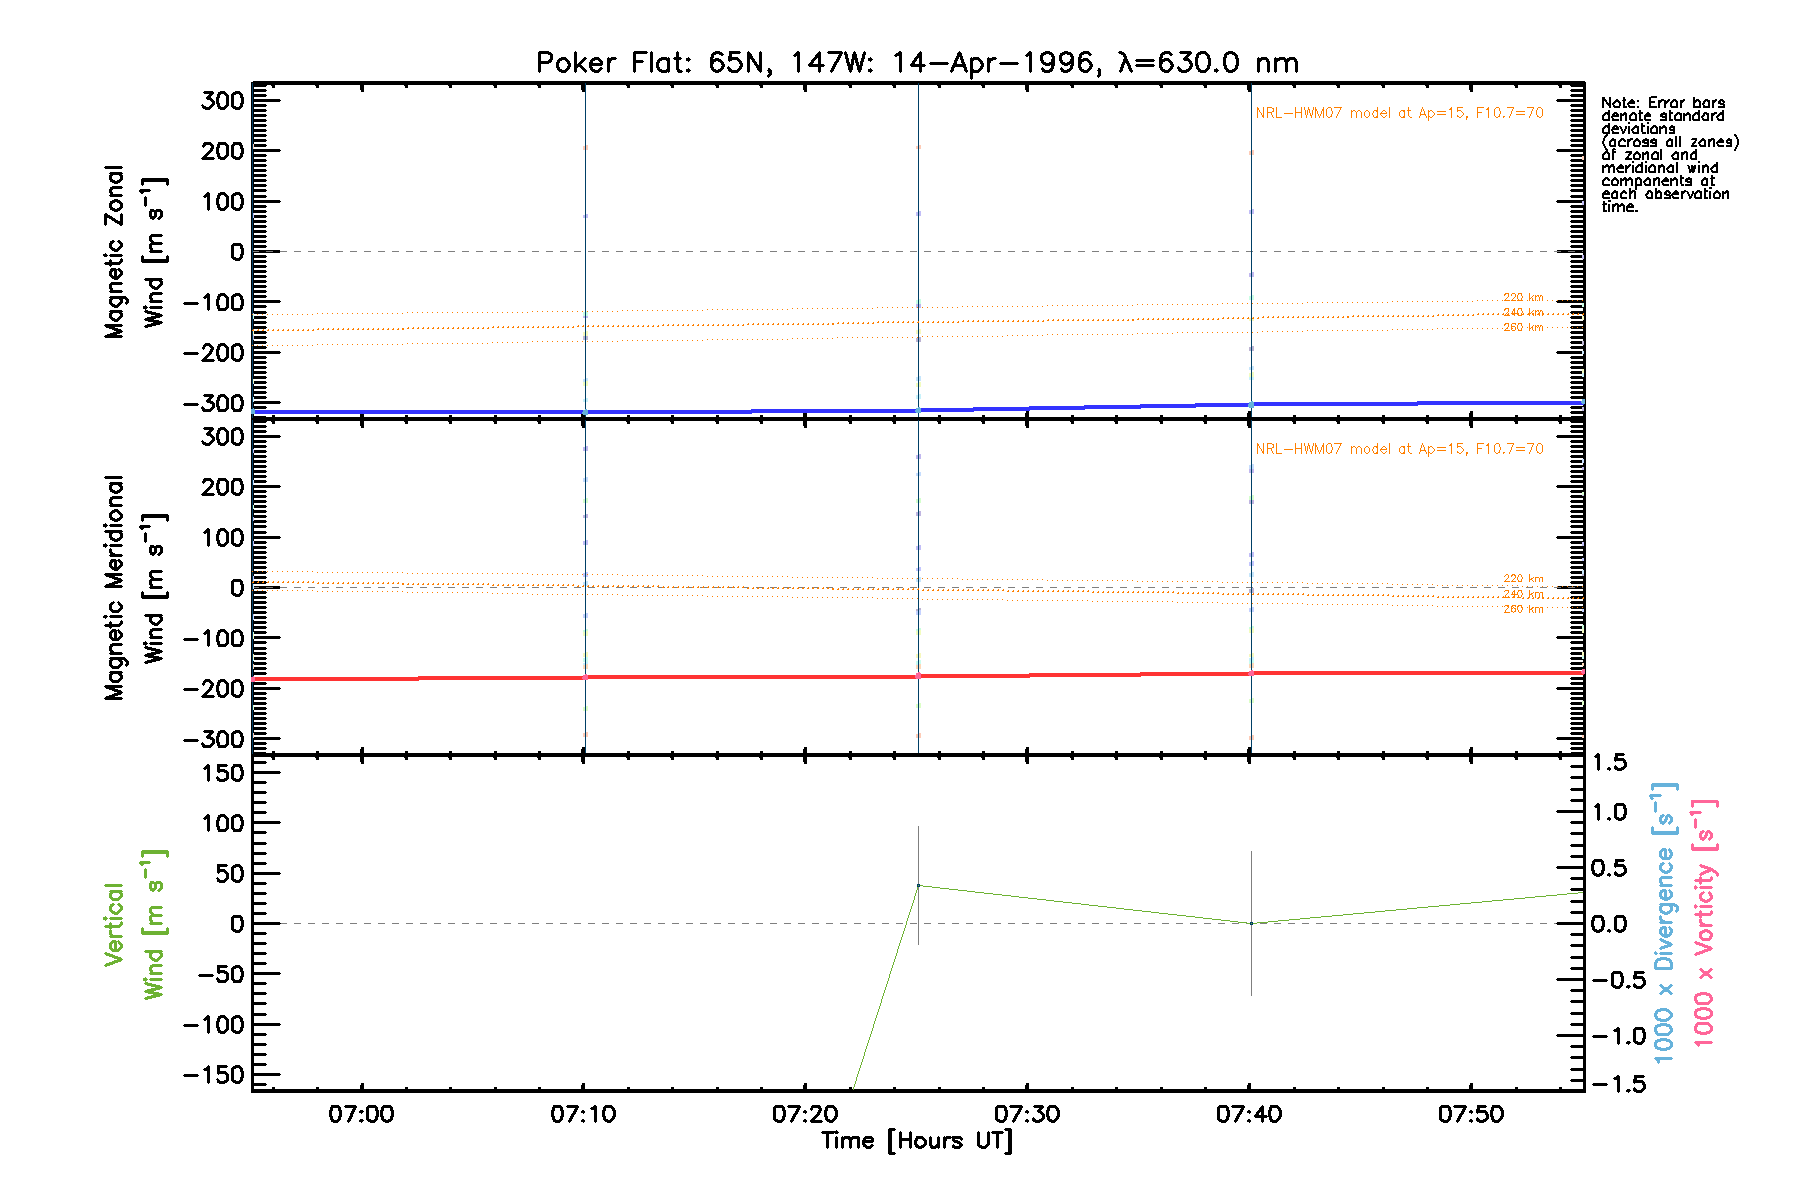1800x1200 pixels.
Task: Click the 220 km label in zonal panel
Action: click(1523, 298)
